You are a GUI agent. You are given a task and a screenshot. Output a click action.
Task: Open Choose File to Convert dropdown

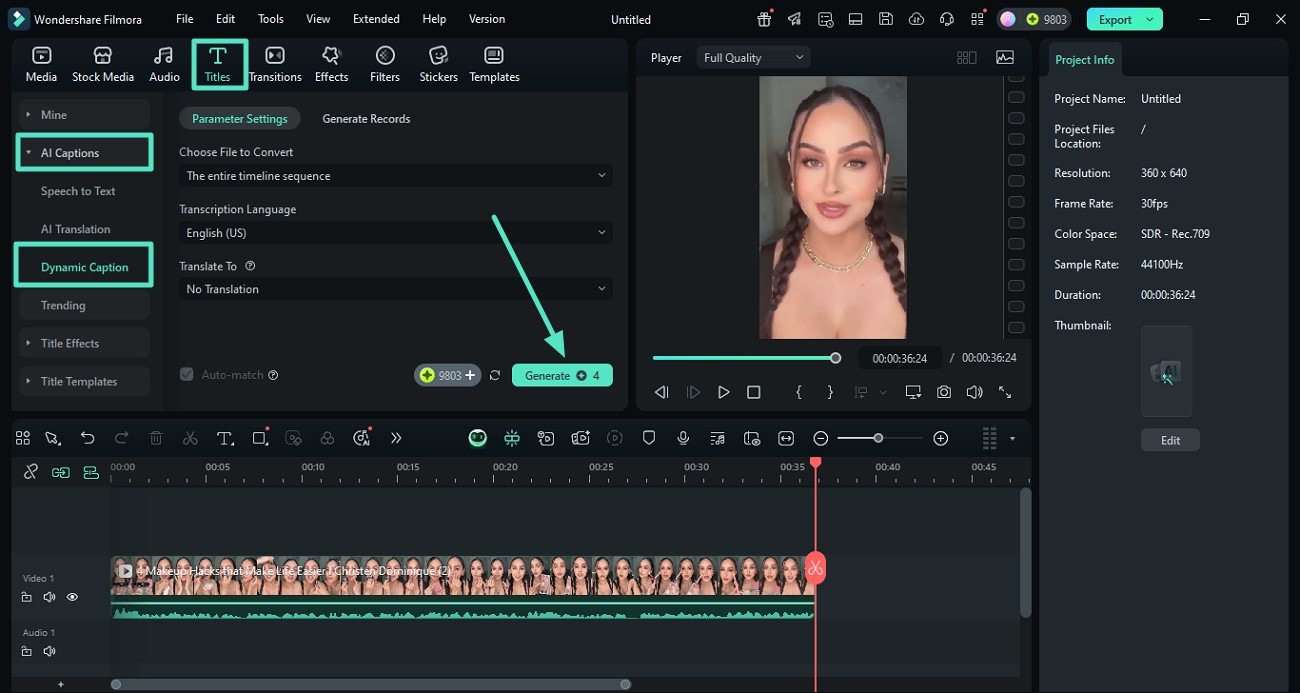pyautogui.click(x=396, y=175)
